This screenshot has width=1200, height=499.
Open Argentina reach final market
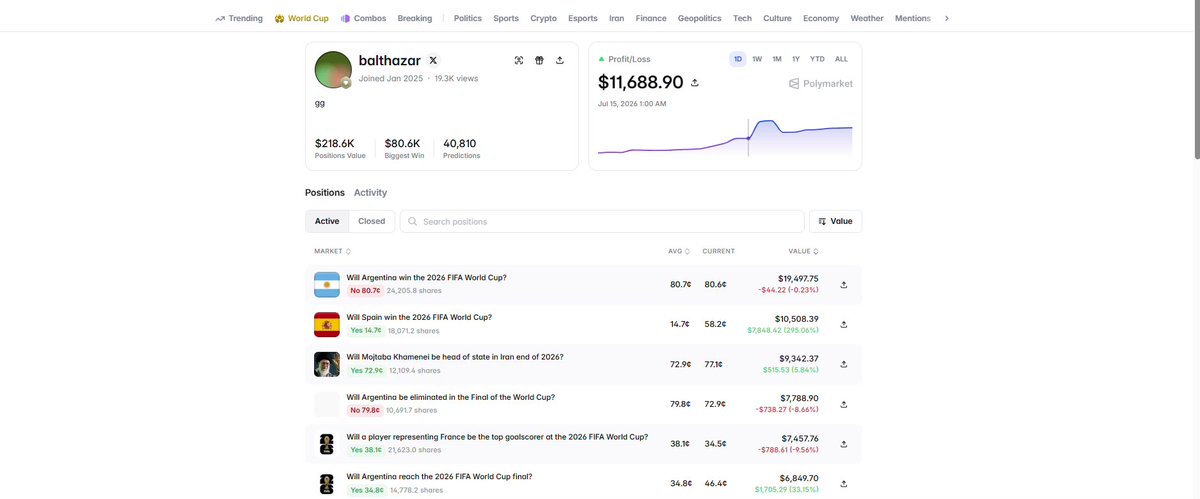[440, 476]
